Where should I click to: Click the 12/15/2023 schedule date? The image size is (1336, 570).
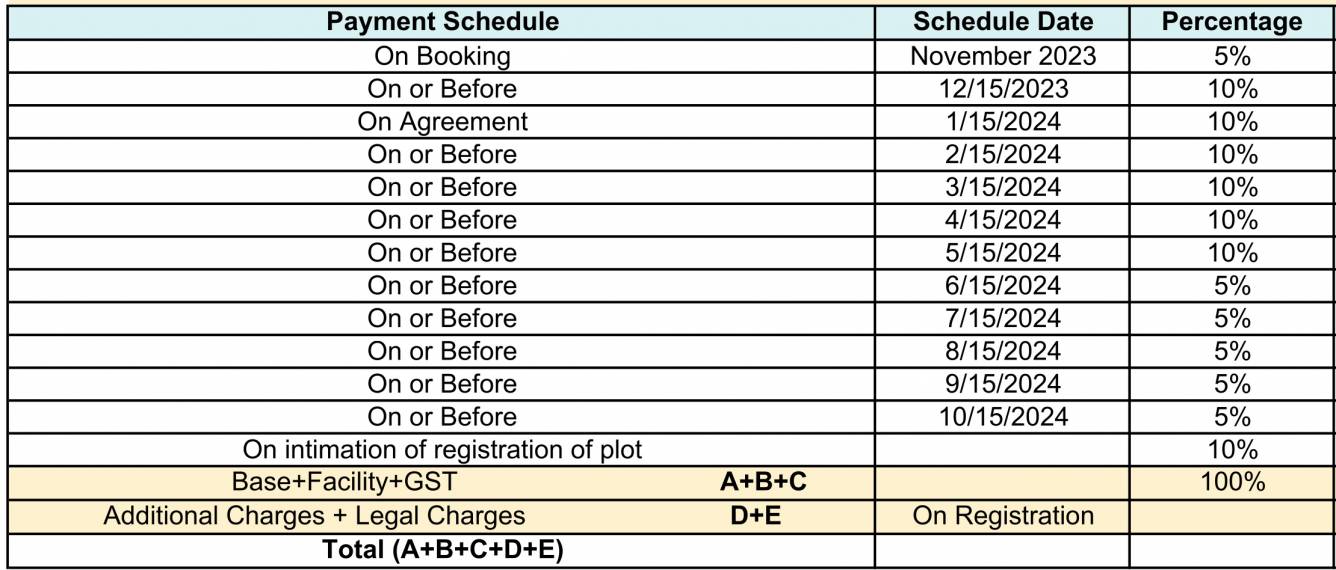(1003, 89)
